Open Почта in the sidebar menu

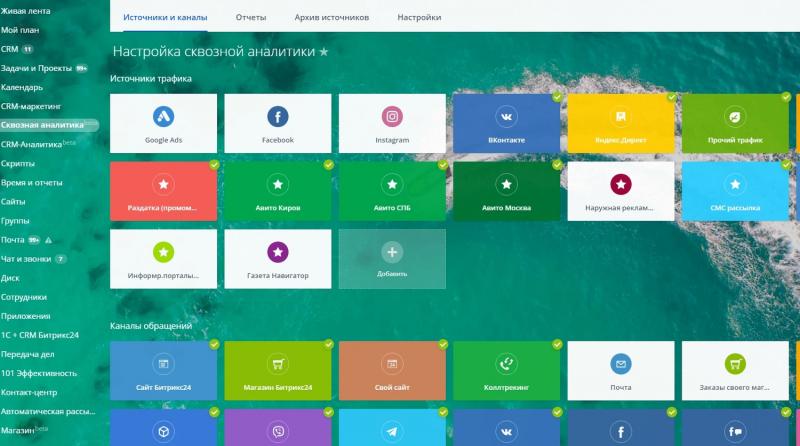13,240
